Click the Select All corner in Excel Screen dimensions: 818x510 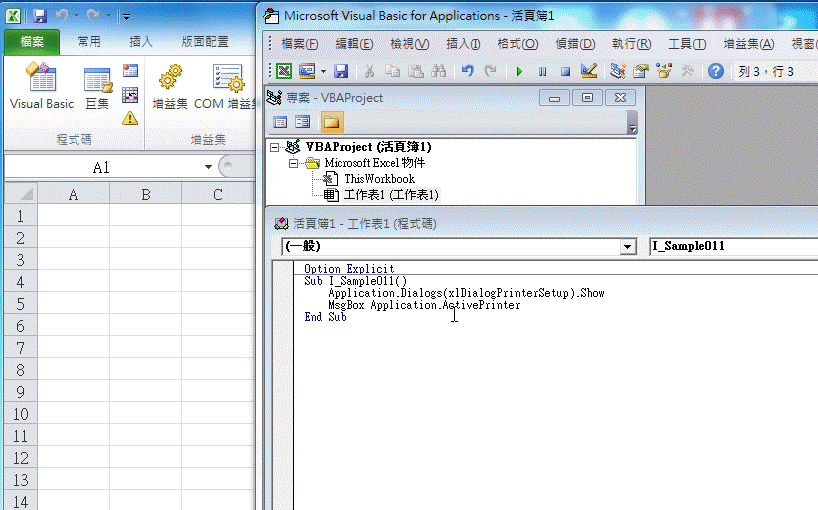coord(21,193)
